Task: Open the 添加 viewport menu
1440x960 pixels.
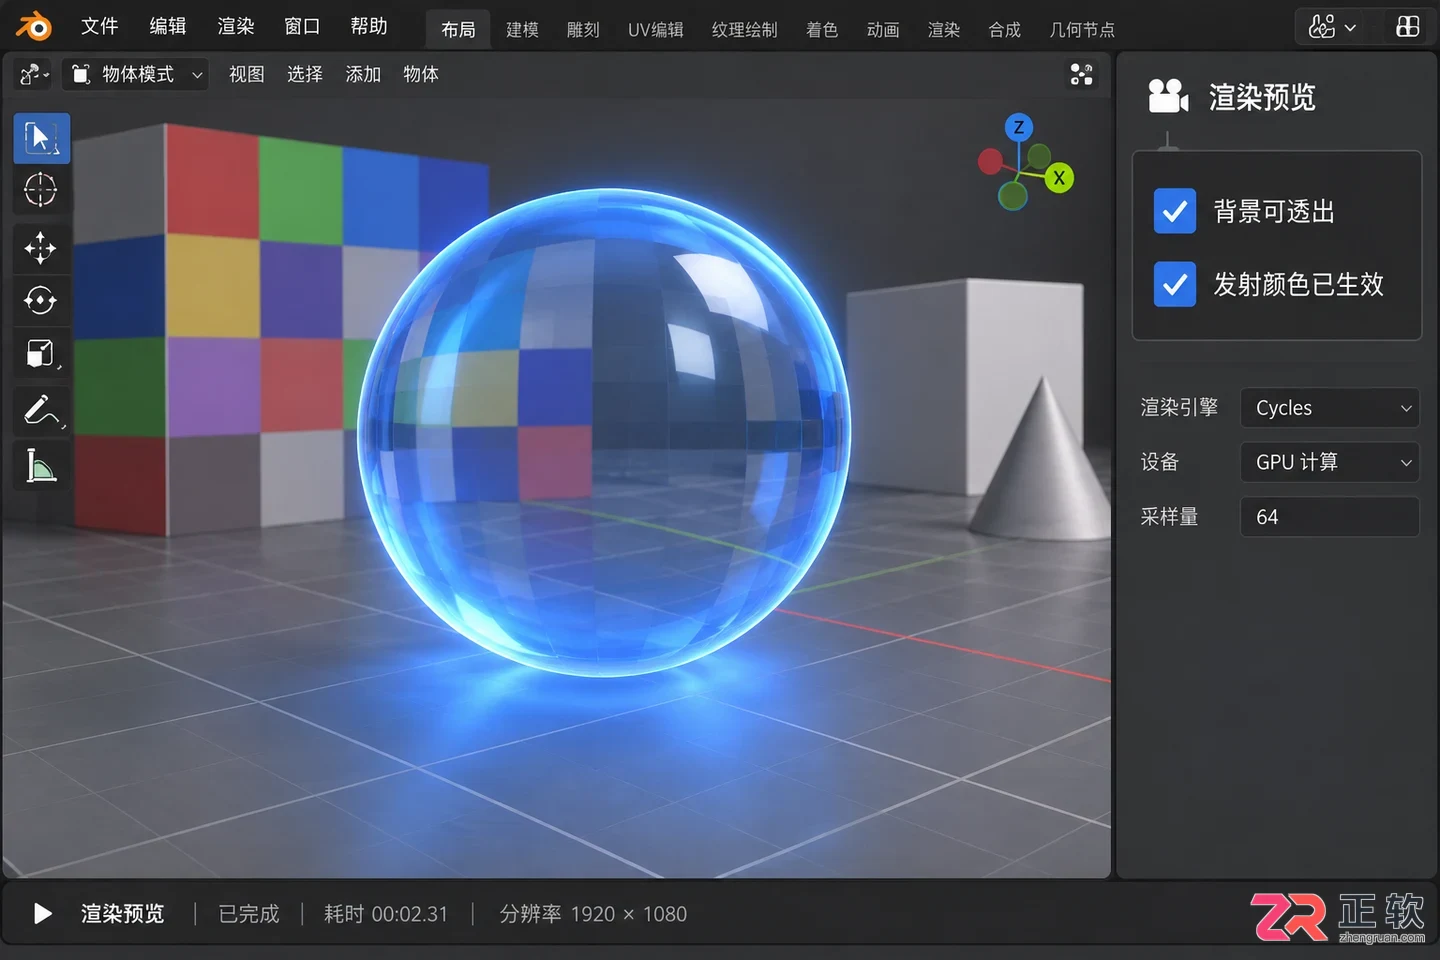Action: point(363,74)
